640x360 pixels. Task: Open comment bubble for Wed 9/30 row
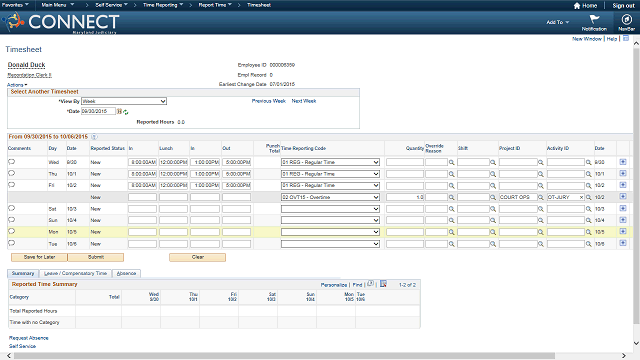[11, 162]
